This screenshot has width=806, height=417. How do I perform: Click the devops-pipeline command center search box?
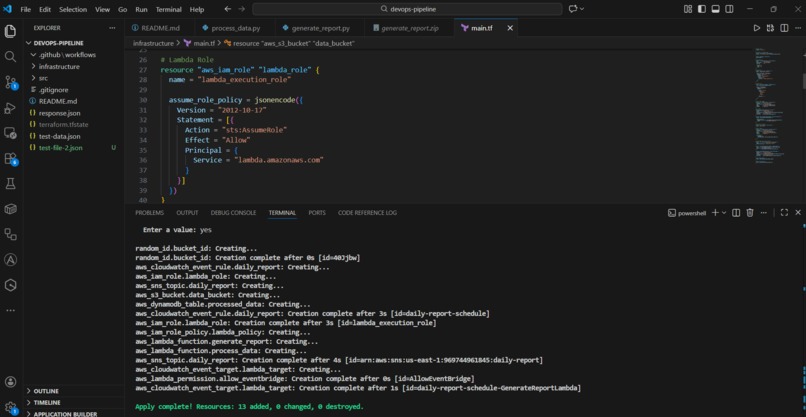click(x=407, y=9)
